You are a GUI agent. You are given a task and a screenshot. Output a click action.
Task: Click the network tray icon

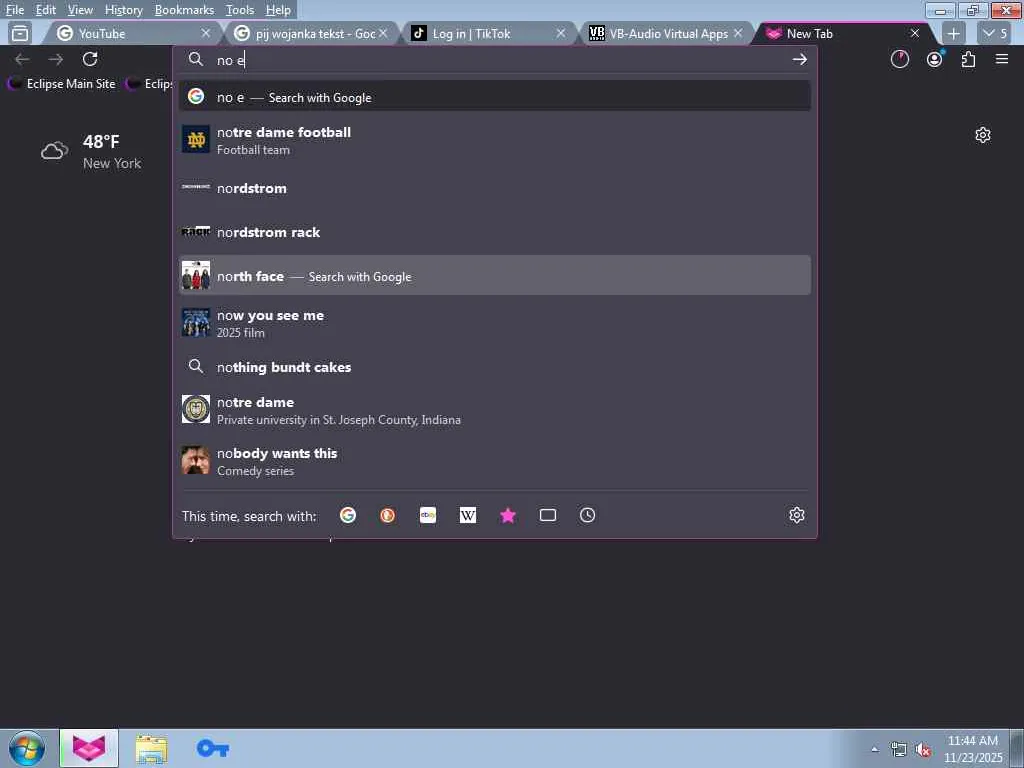[x=899, y=750]
